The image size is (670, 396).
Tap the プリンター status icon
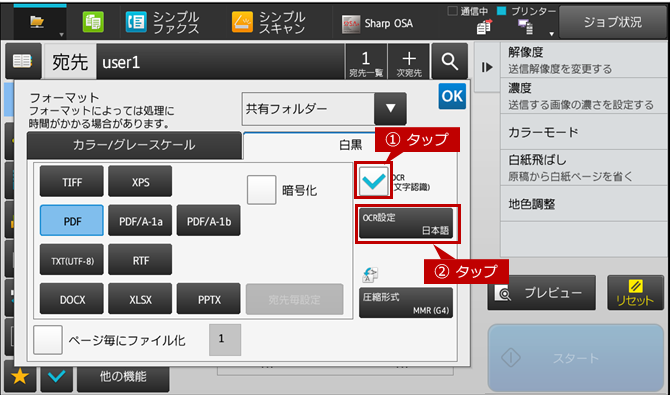525,27
